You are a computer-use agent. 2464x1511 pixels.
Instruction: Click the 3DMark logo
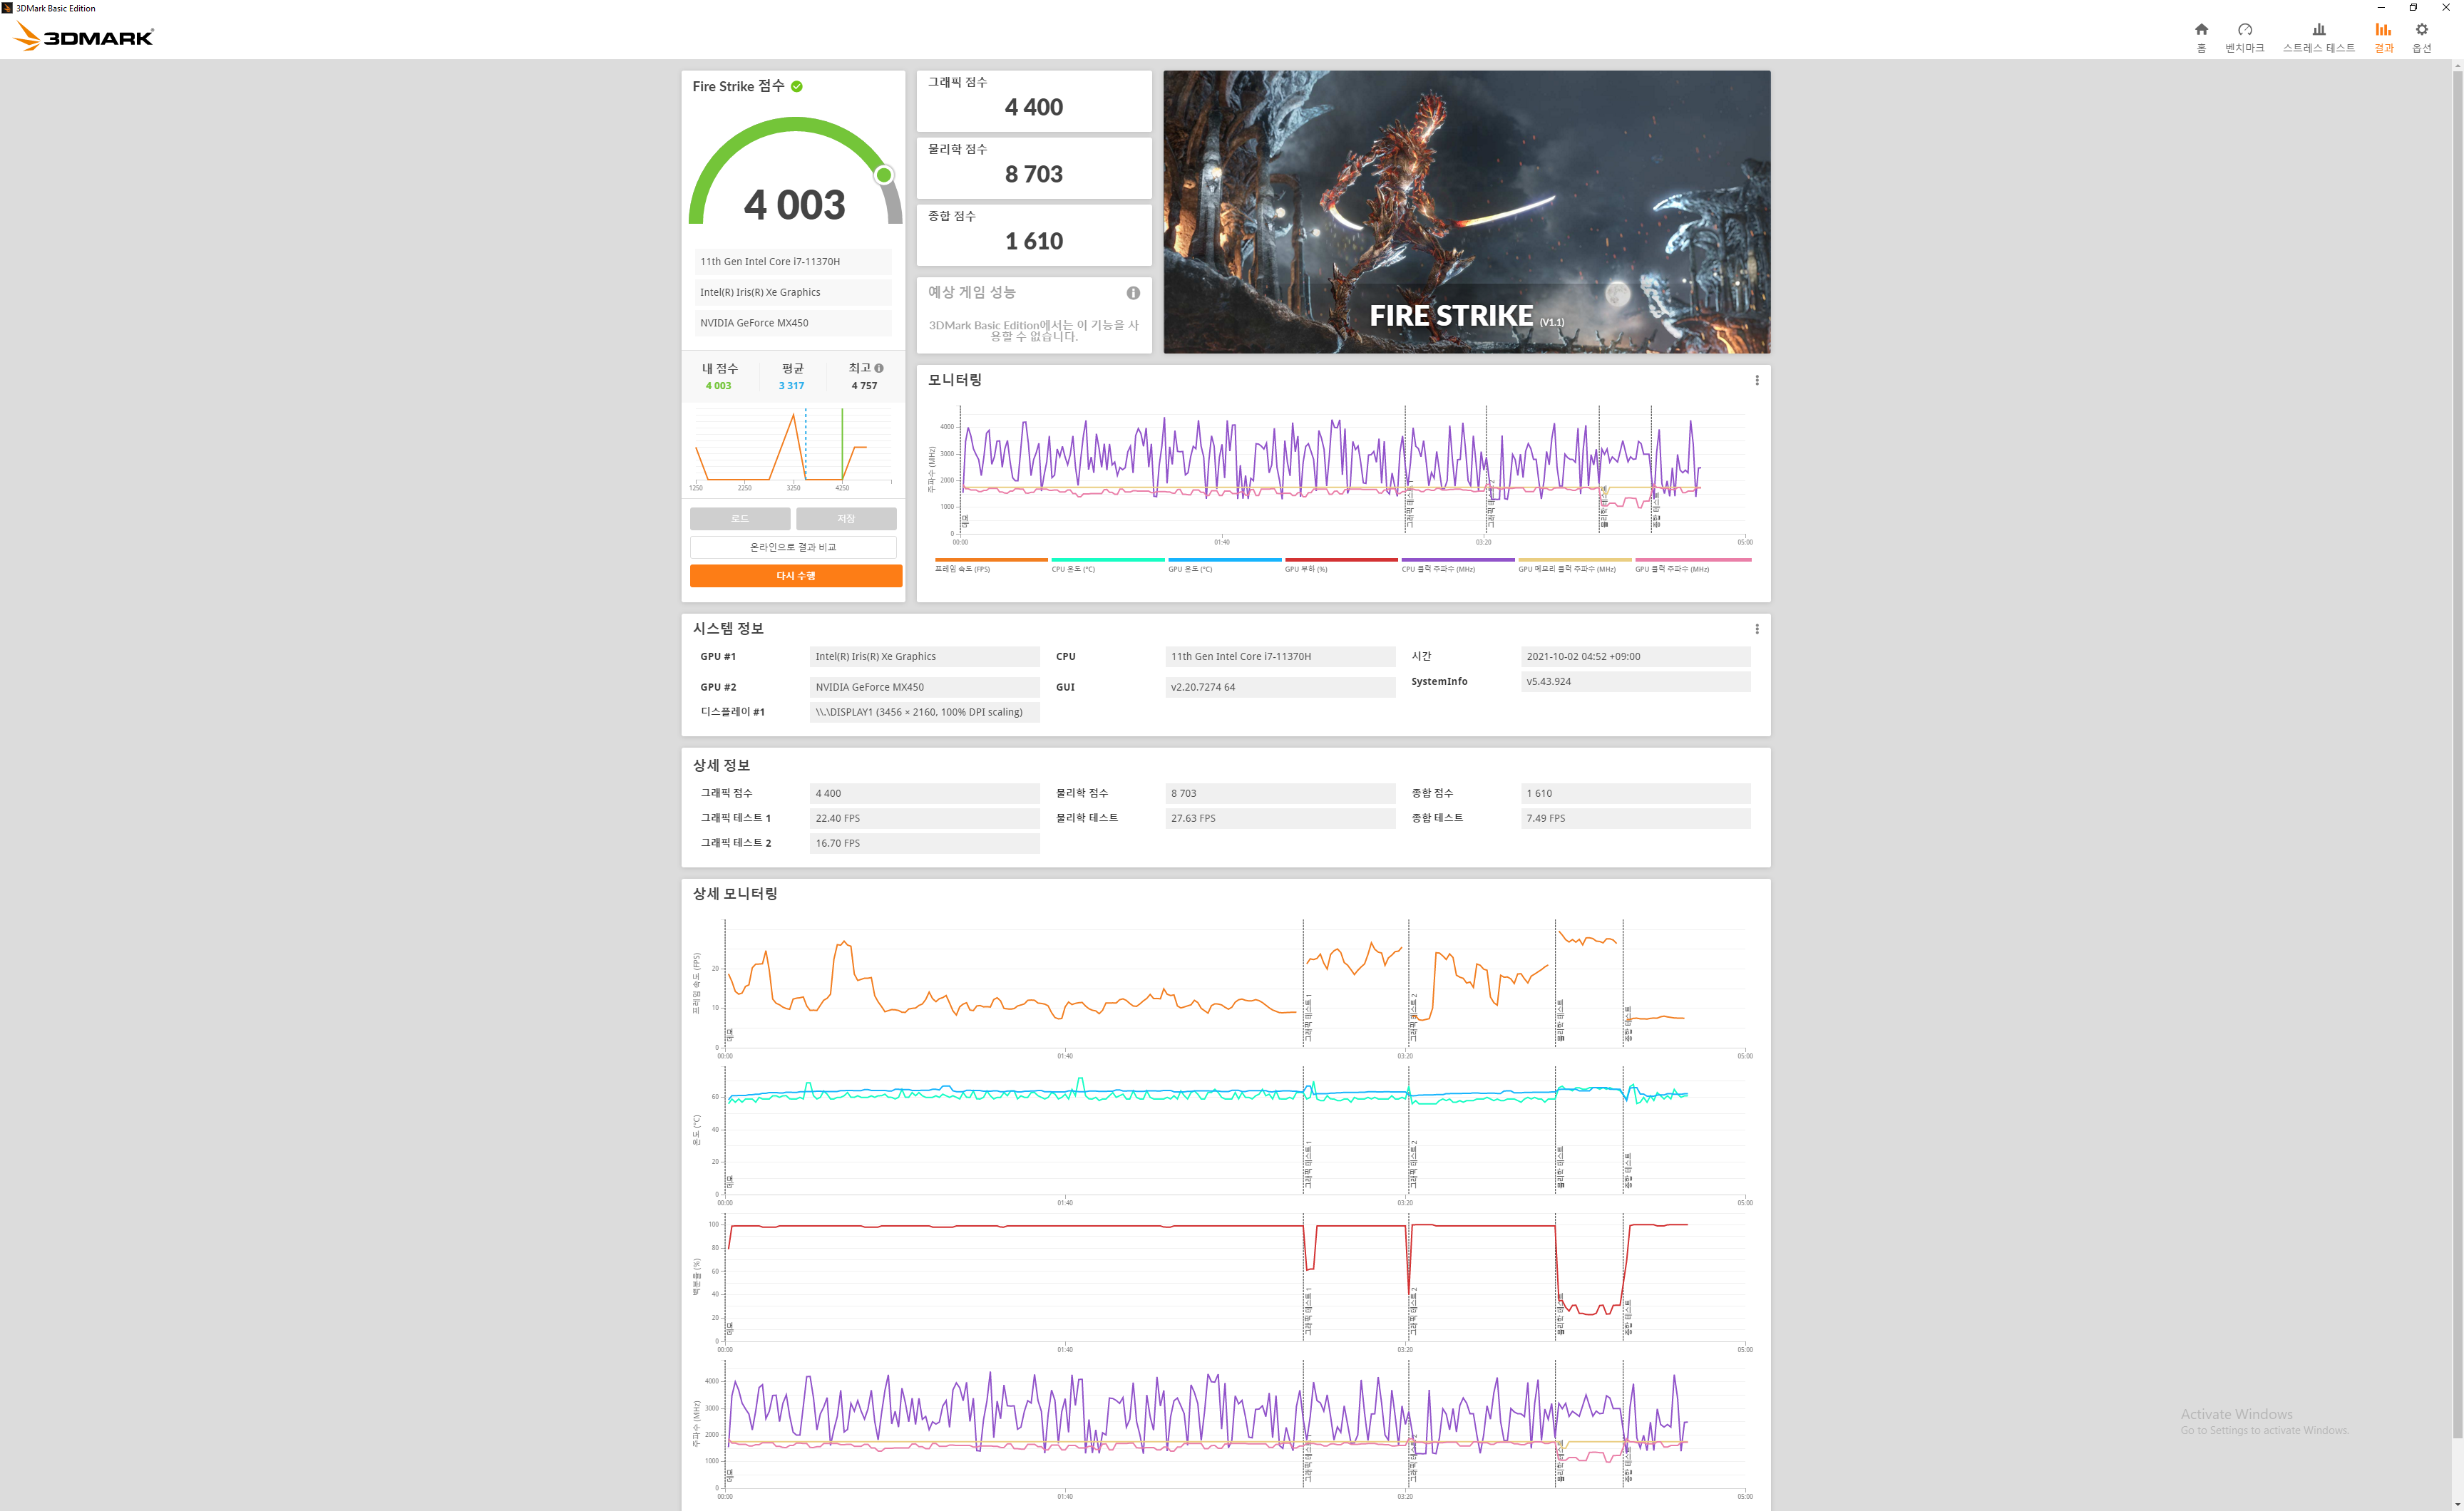84,37
